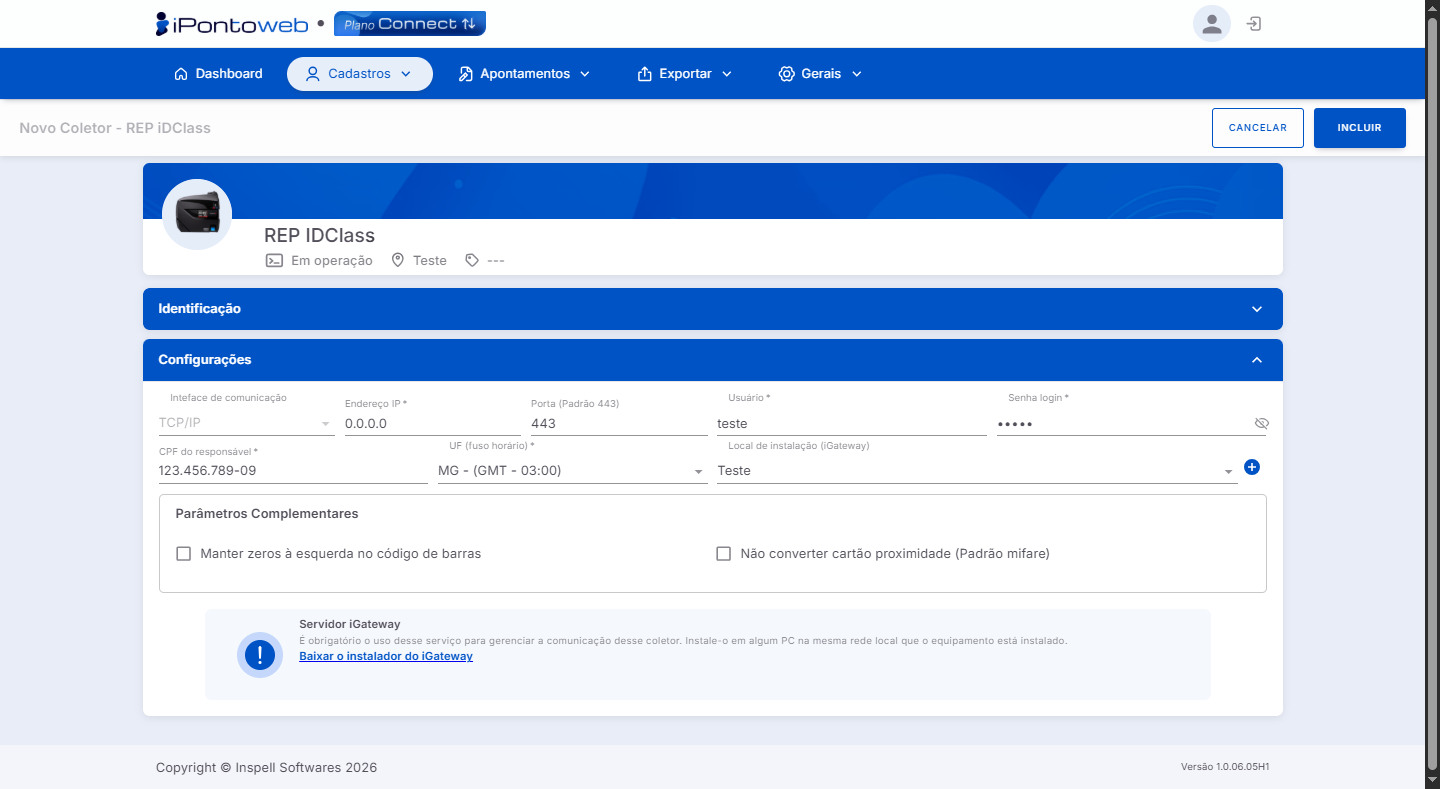This screenshot has width=1440, height=789.
Task: Click the Senha login password field
Action: 1123,423
